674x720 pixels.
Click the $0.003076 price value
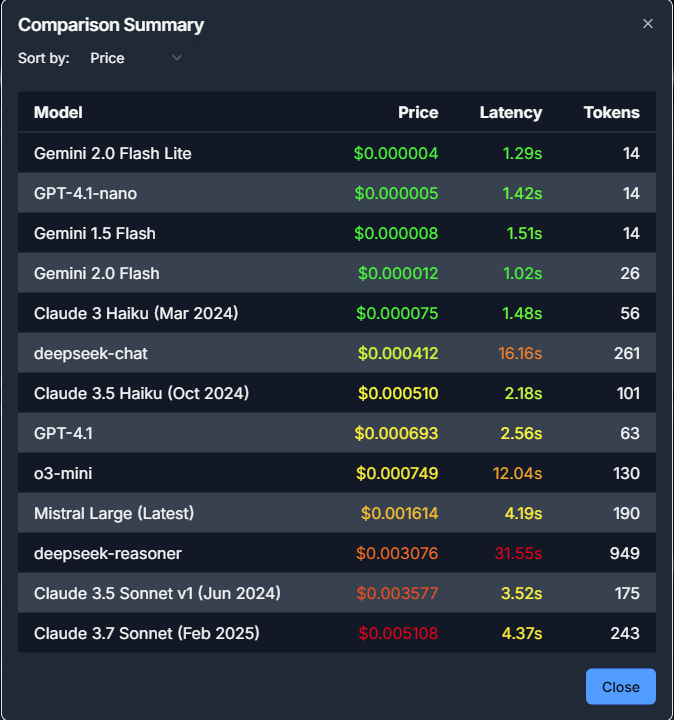pyautogui.click(x=397, y=553)
